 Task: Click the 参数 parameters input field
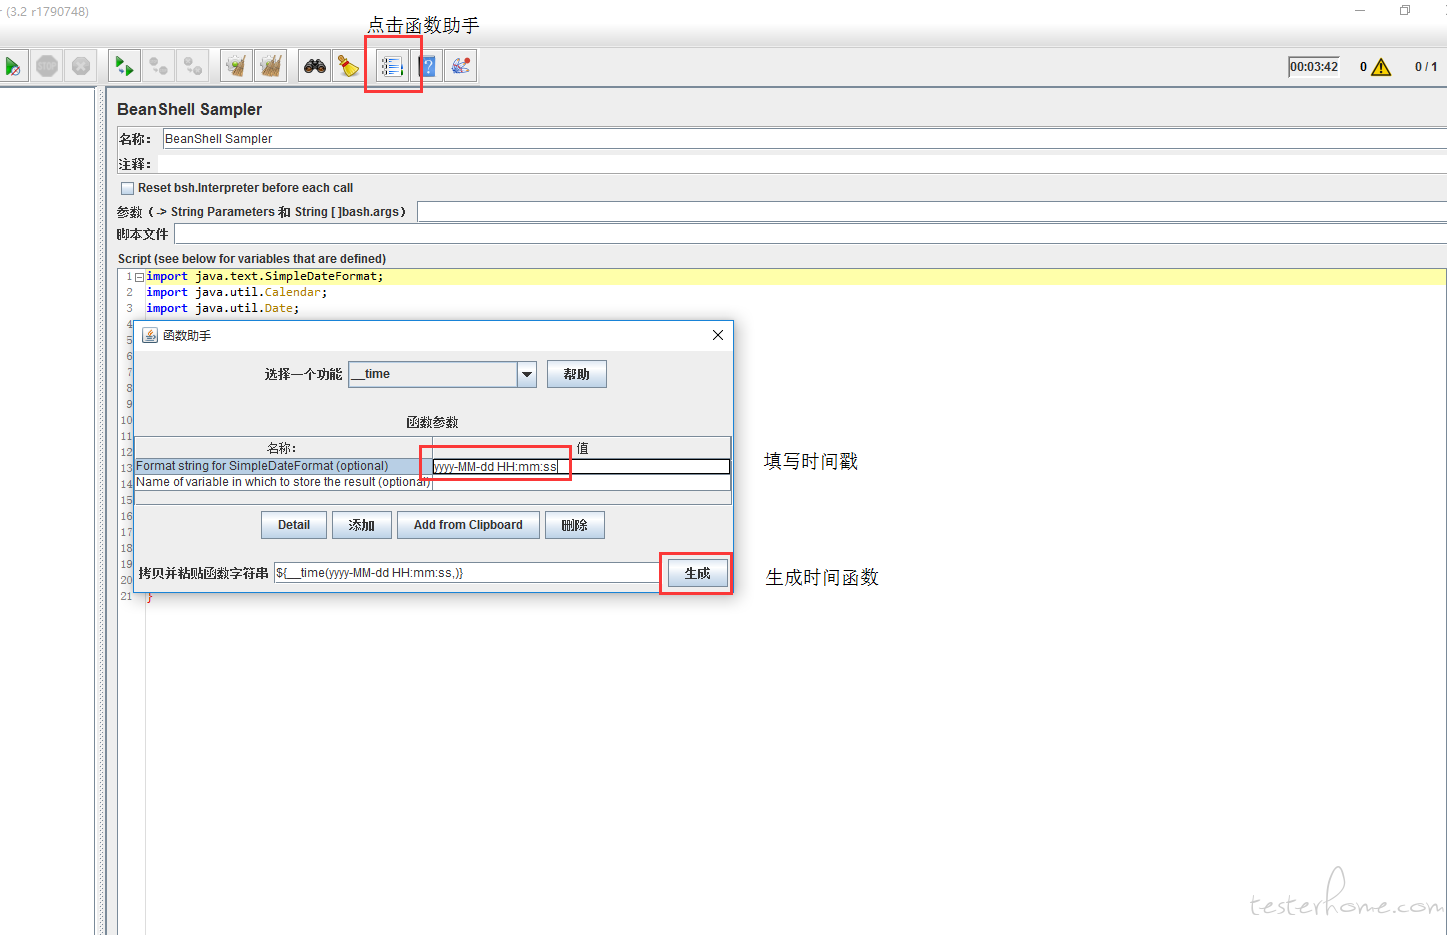(932, 211)
